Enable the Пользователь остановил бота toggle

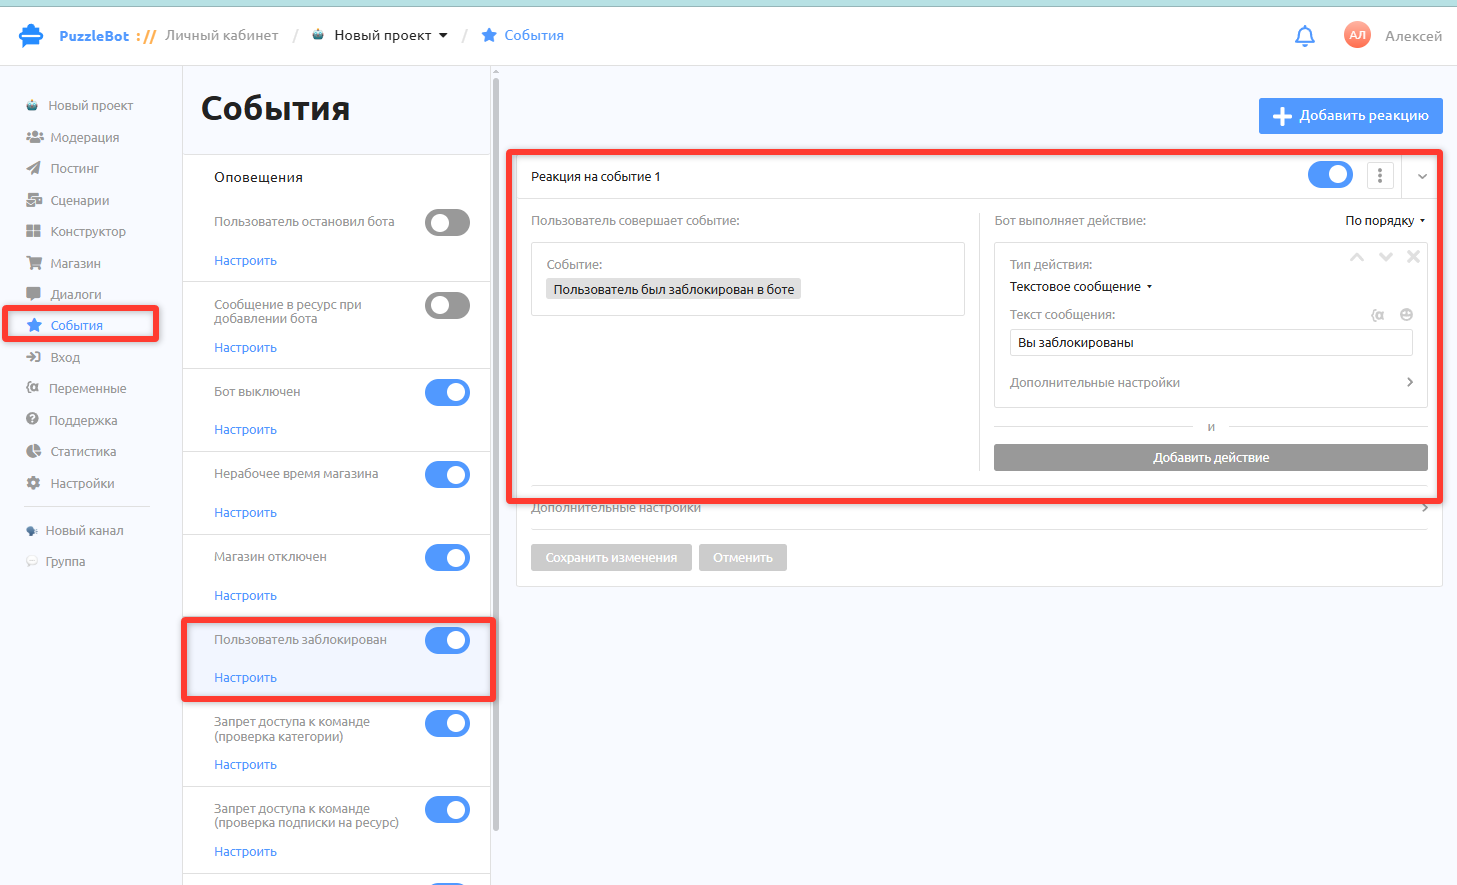(x=447, y=222)
